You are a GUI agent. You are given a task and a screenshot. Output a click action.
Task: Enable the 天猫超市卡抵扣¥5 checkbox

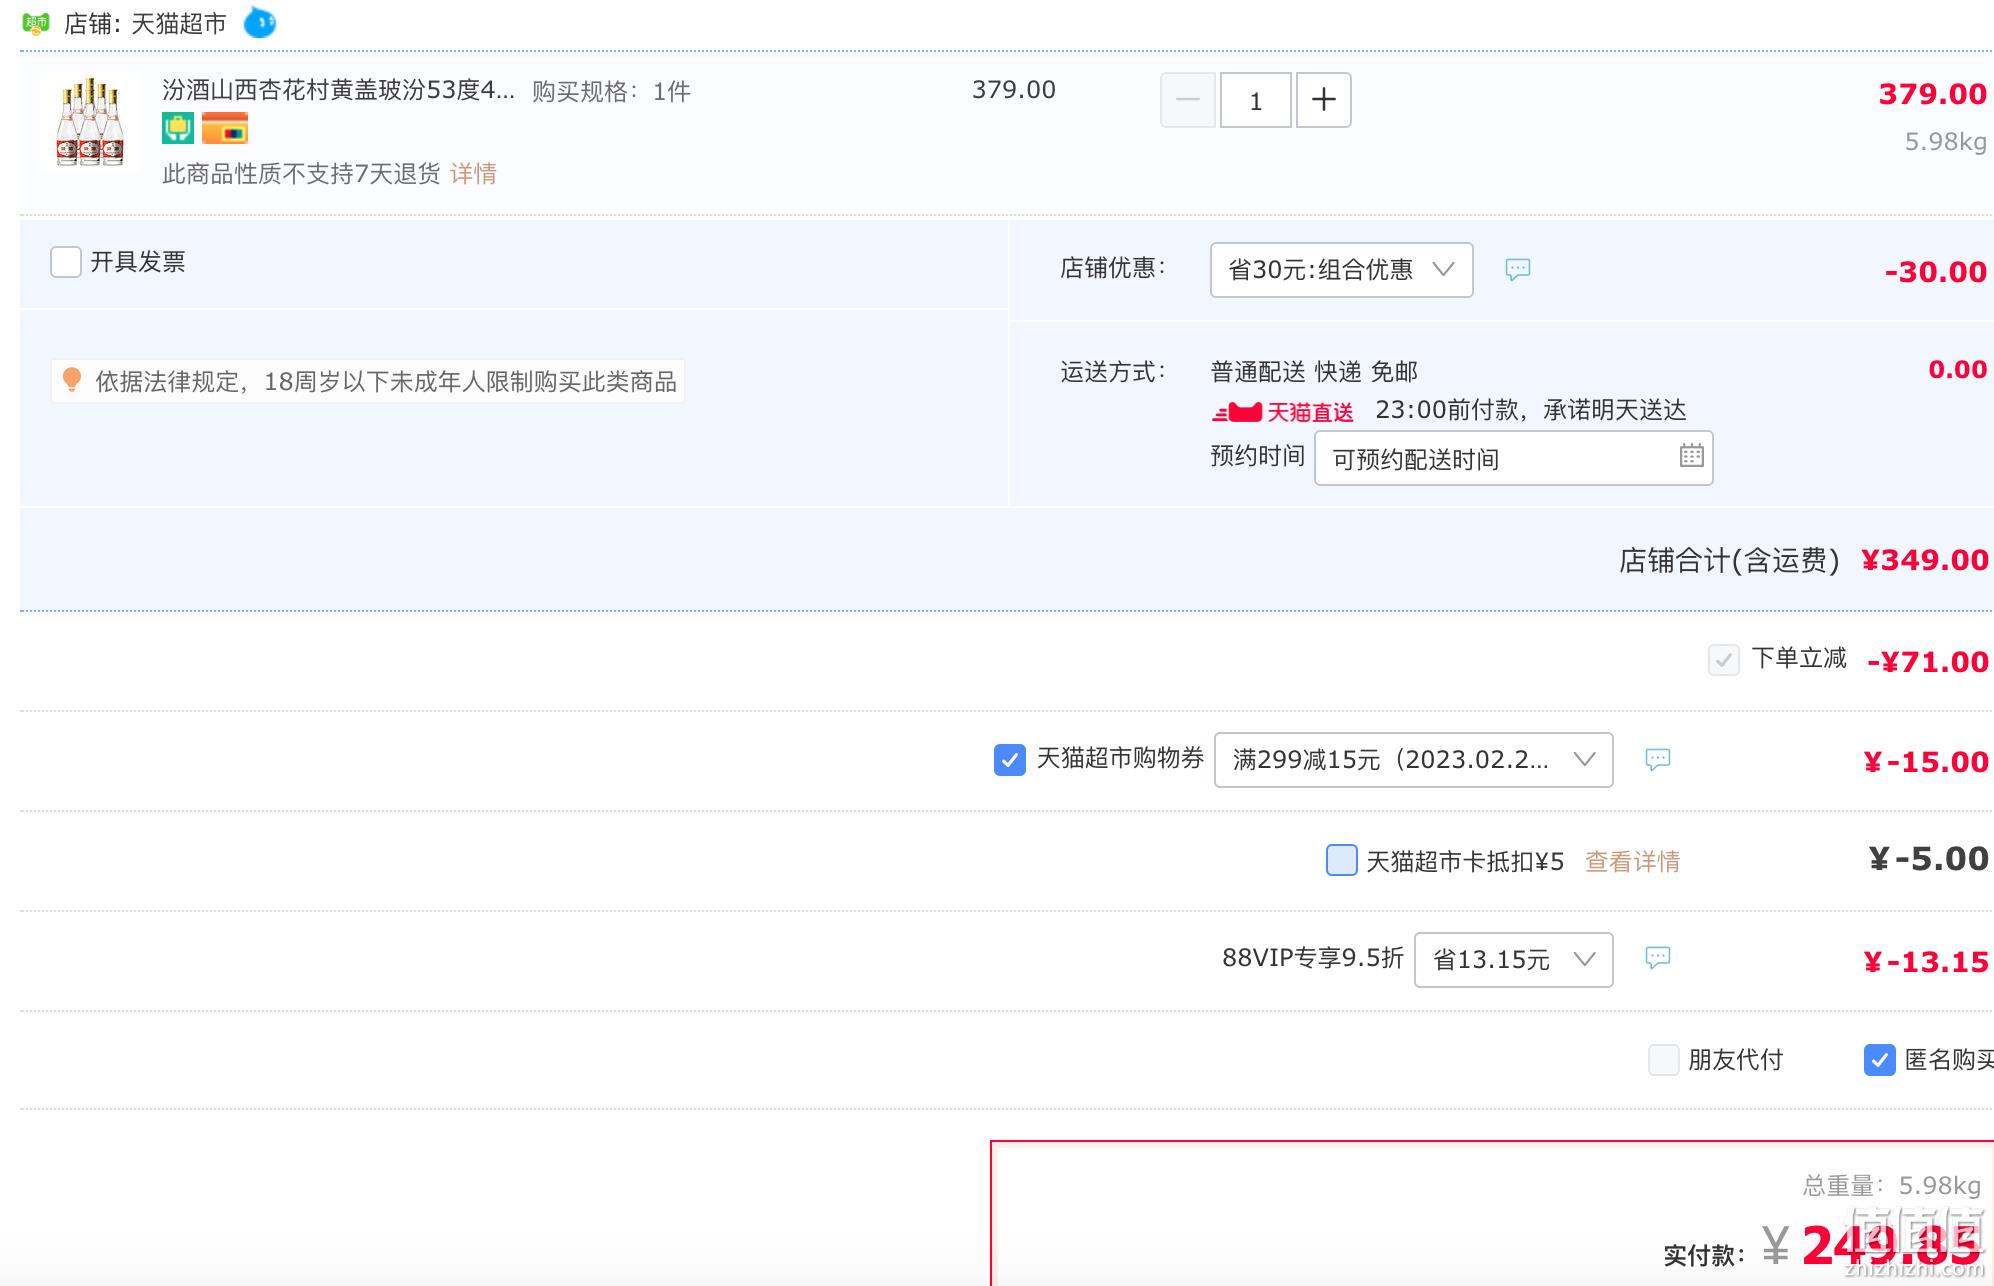[x=1341, y=860]
